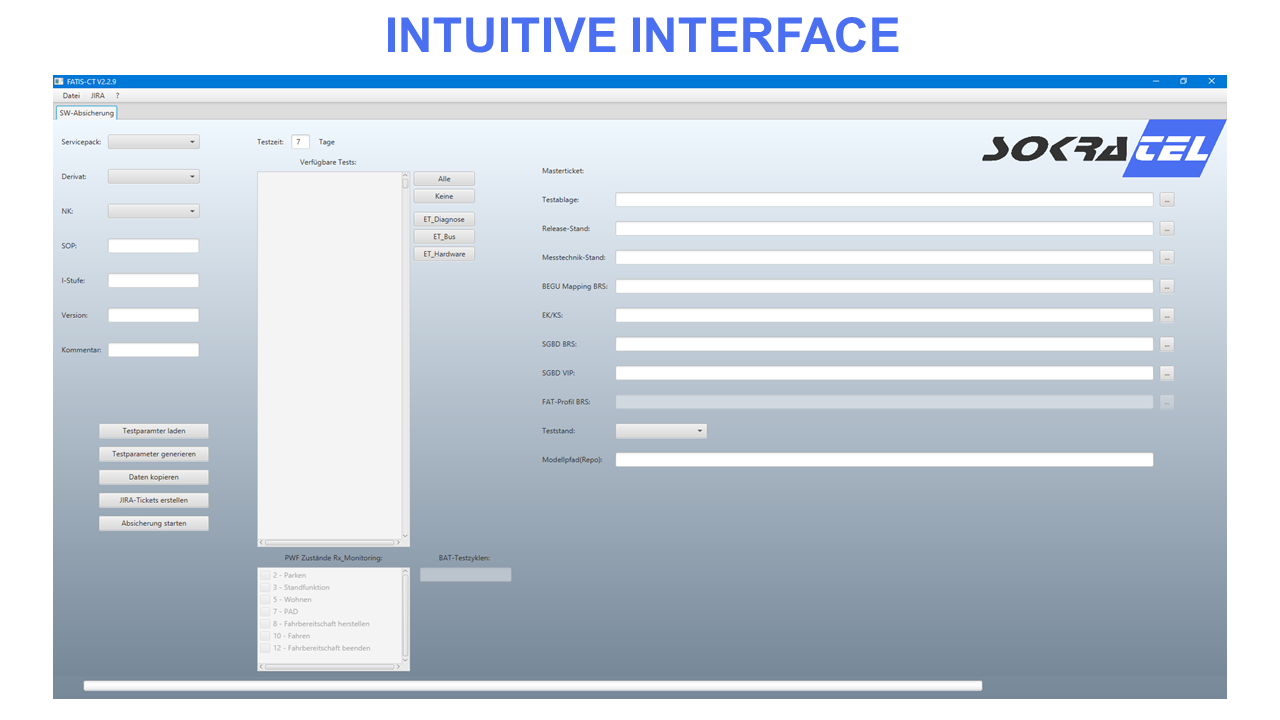Click the Messtechnik-Stand input field
The width and height of the screenshot is (1280, 720).
[x=884, y=257]
